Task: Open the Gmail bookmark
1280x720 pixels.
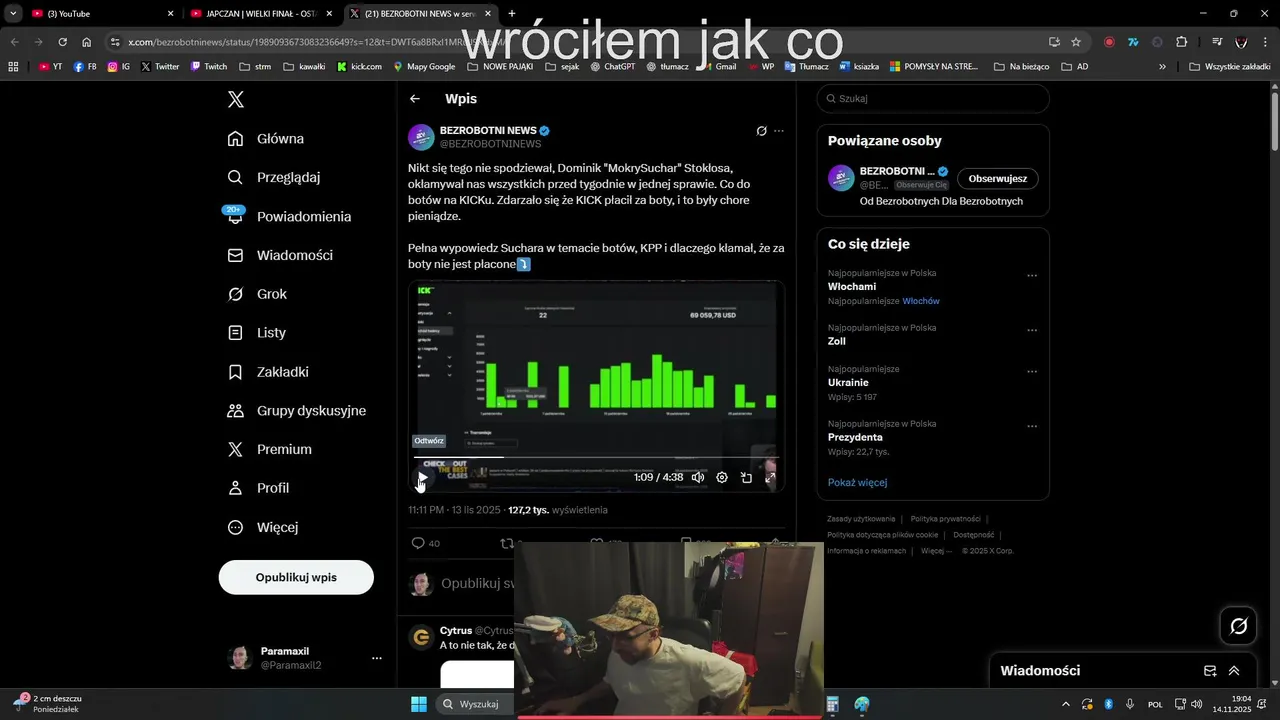Action: pyautogui.click(x=719, y=67)
